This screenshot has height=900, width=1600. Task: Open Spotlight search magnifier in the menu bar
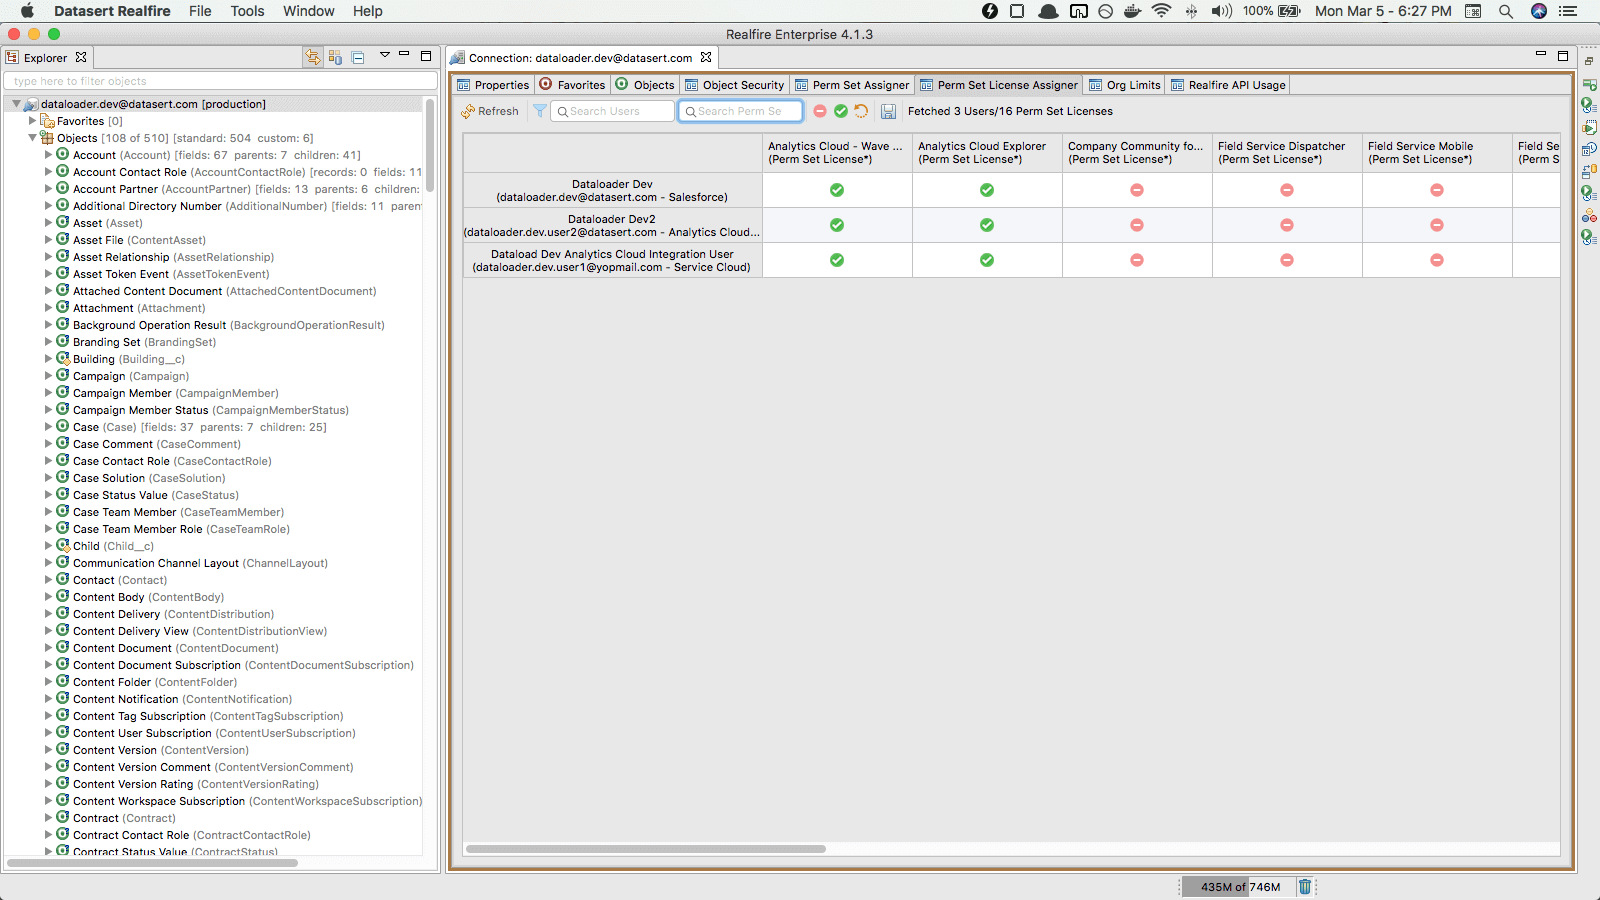(x=1505, y=11)
